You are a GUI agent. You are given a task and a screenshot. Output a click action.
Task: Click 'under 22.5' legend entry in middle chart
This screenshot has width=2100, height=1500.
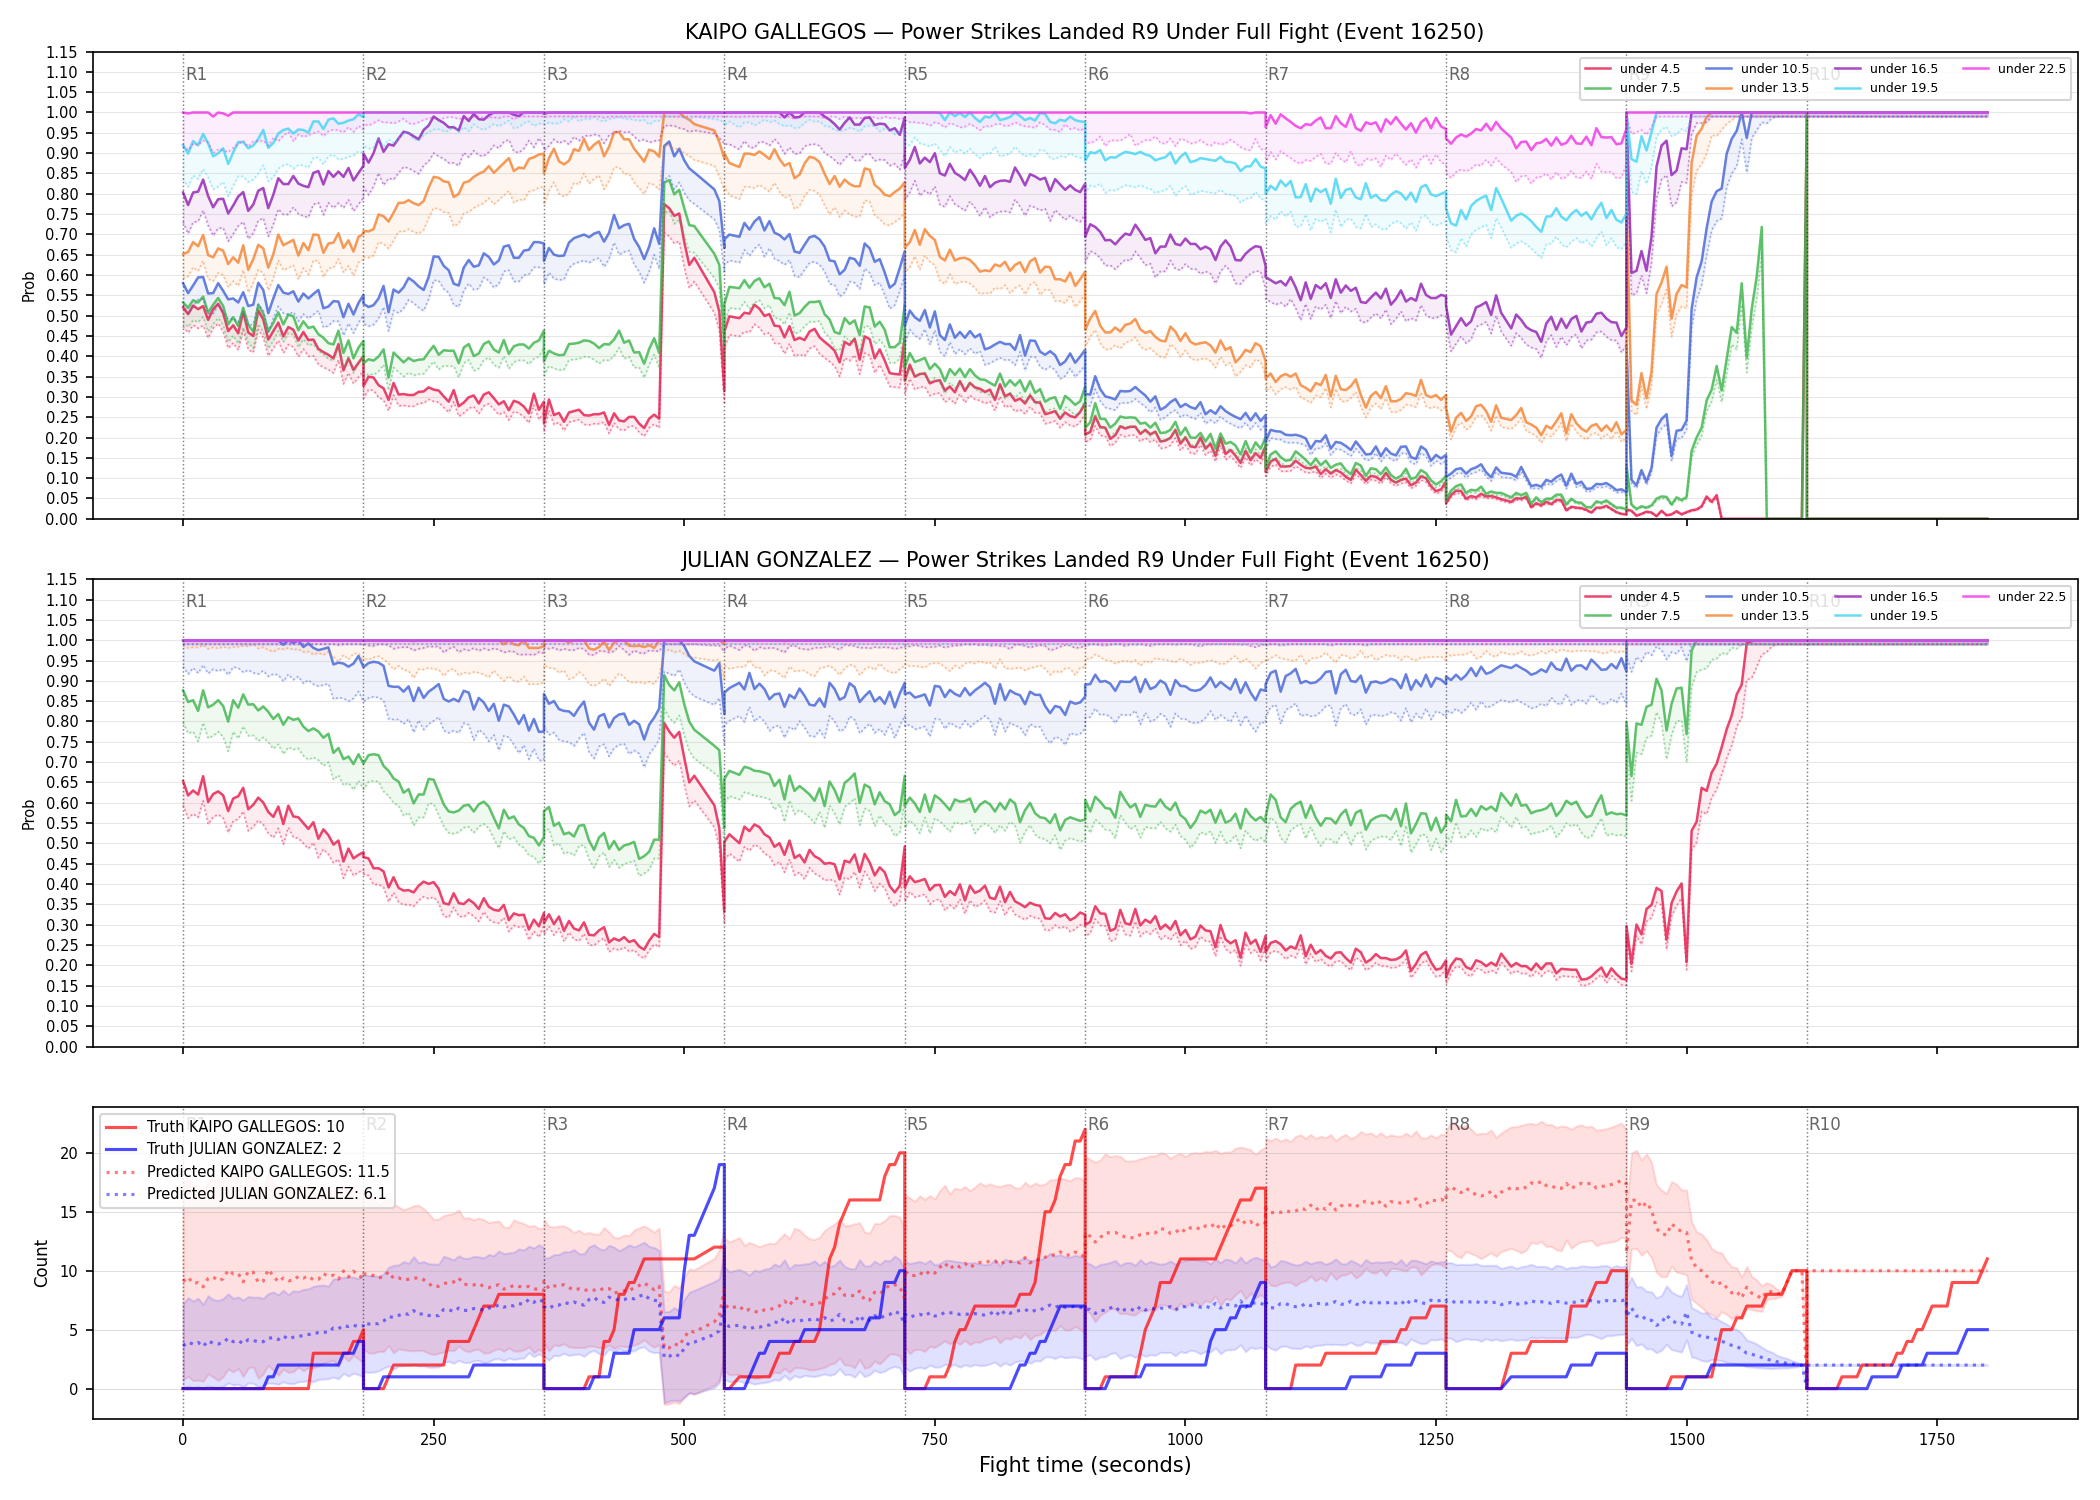2014,597
